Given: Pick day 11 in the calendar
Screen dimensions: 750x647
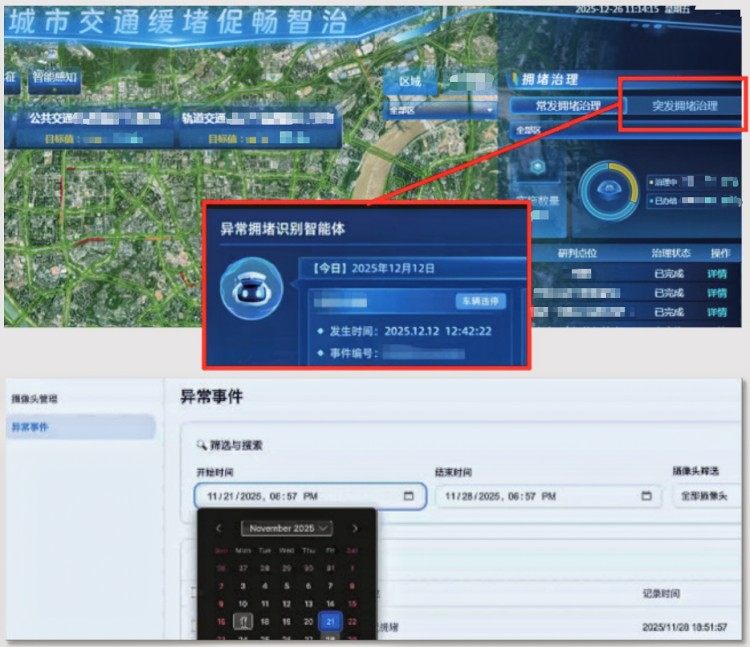Looking at the screenshot, I should point(265,604).
